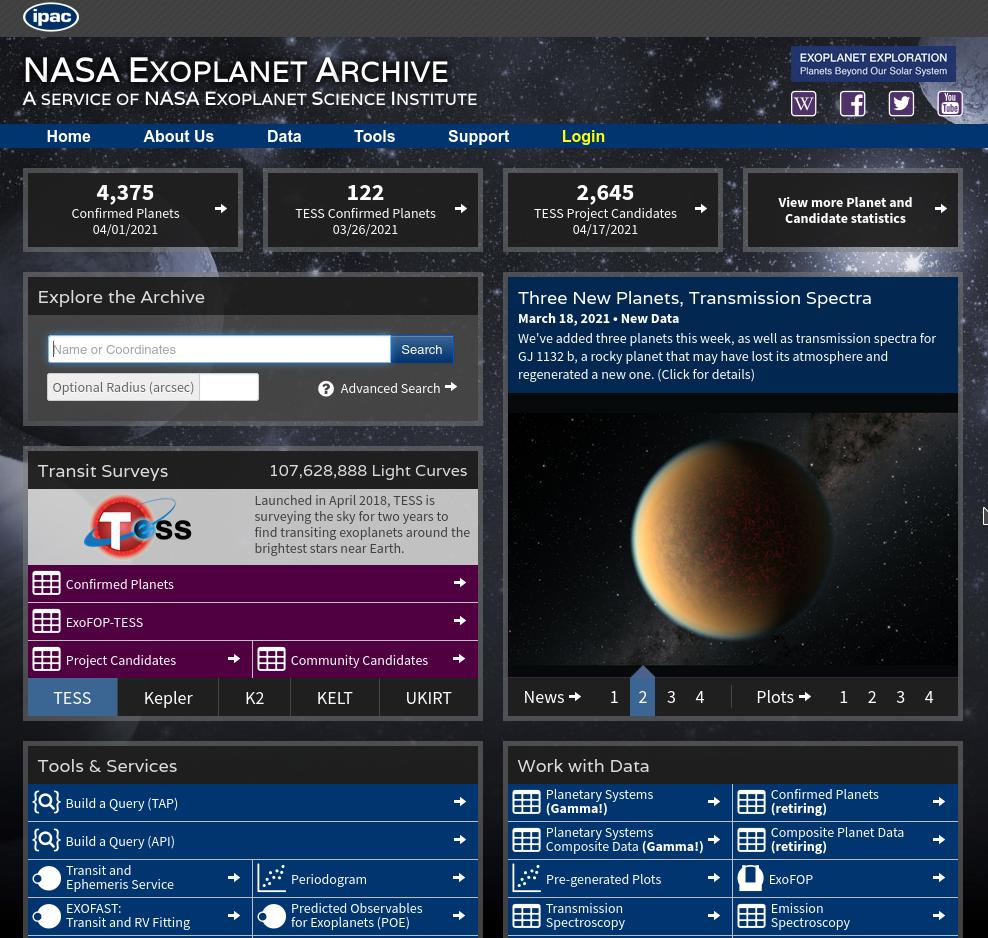Click the Advanced Search help question mark
This screenshot has height=938, width=988.
tap(326, 388)
